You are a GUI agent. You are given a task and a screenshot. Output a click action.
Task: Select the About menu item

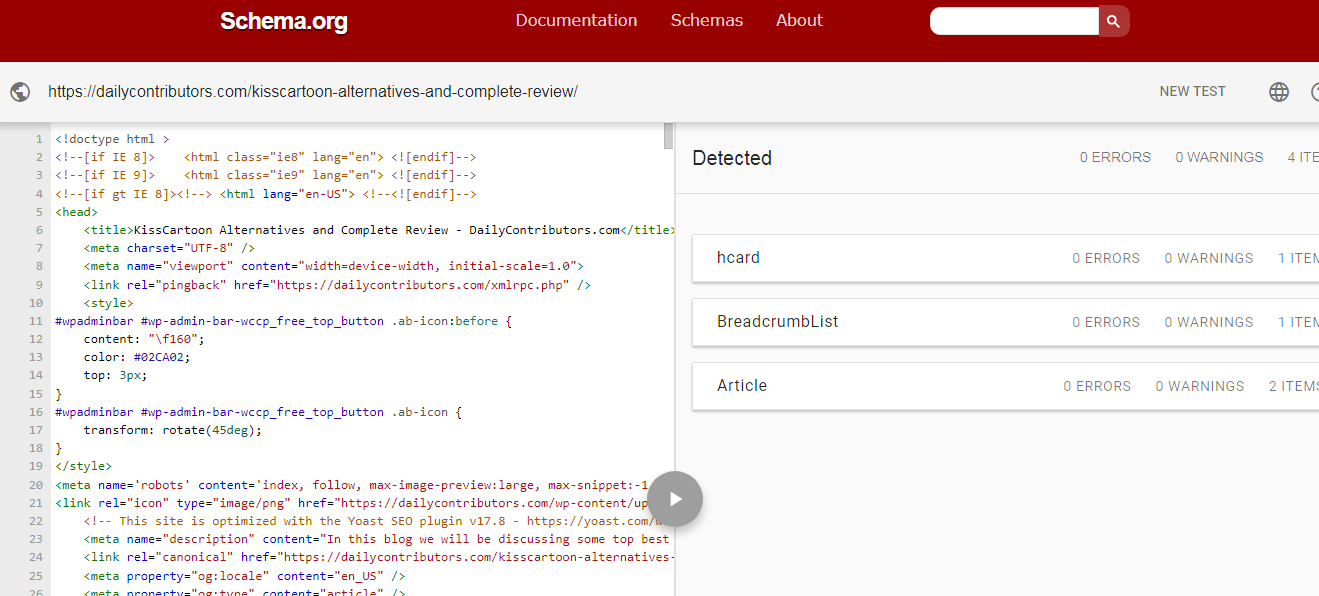[799, 20]
